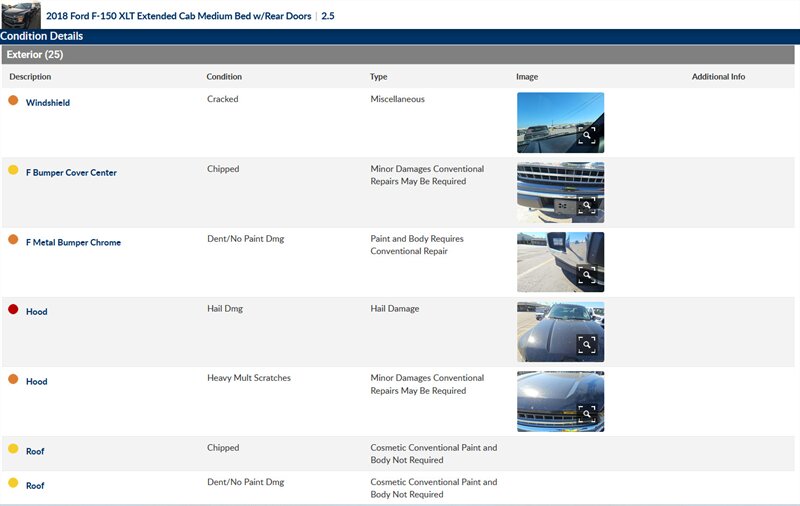Enlarge the F Bumper Cover Center photo
This screenshot has width=800, height=506.
pos(587,206)
